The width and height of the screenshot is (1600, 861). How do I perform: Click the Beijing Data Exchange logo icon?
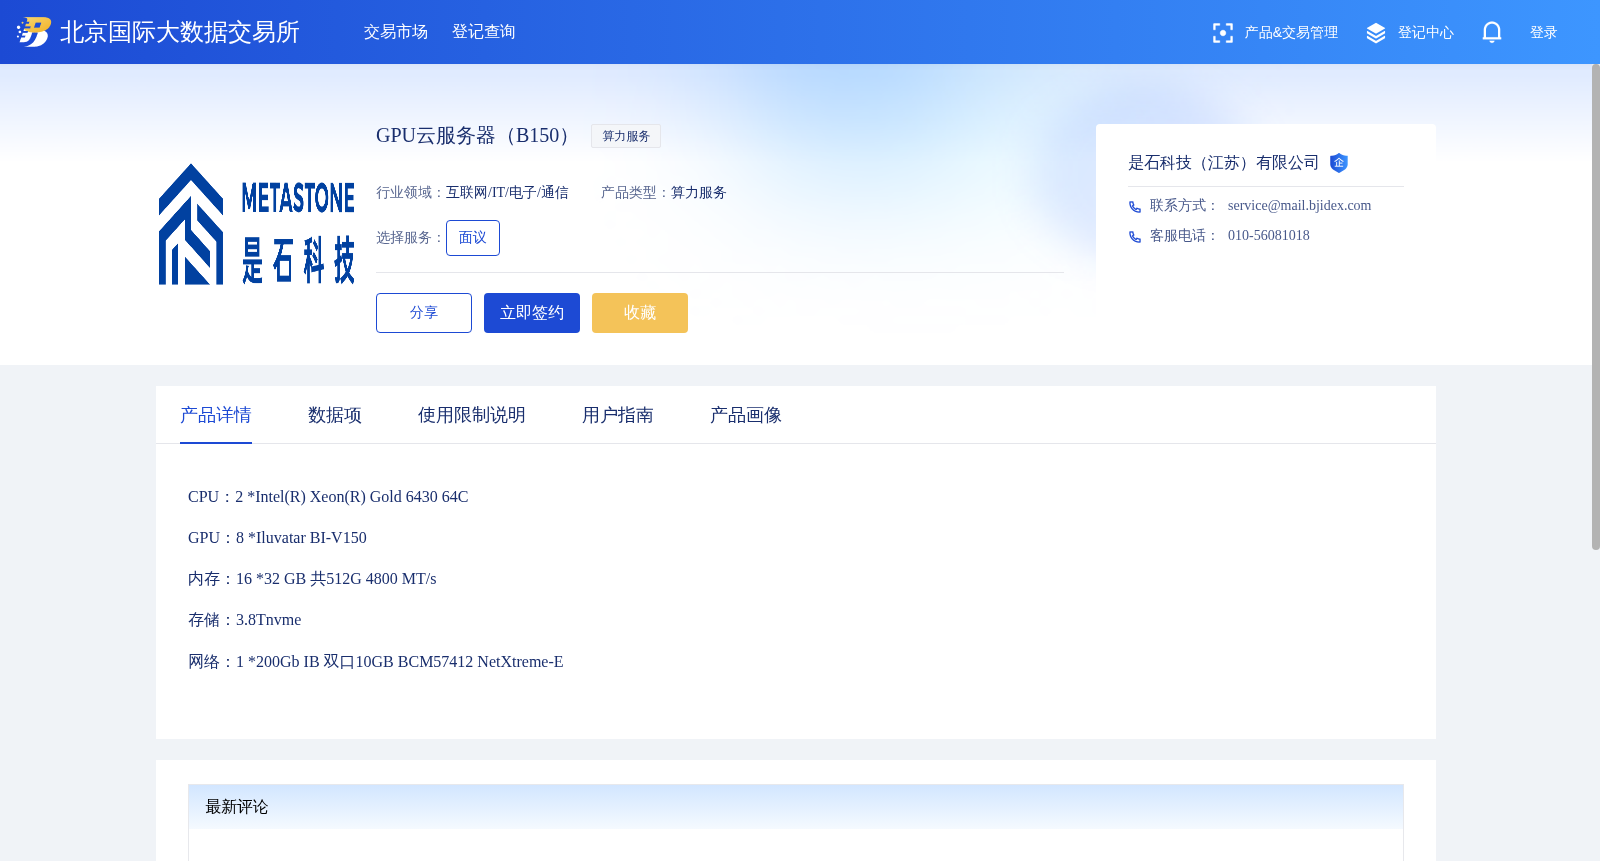click(x=33, y=32)
